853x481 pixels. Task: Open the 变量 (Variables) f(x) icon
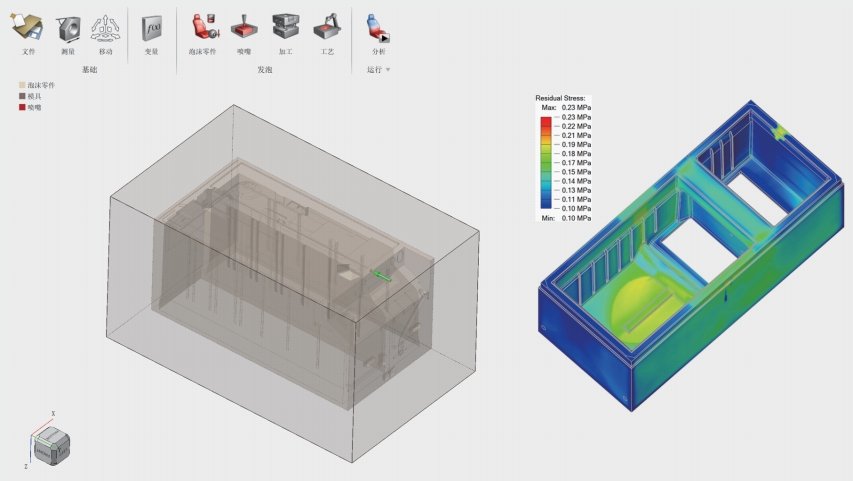pos(151,28)
